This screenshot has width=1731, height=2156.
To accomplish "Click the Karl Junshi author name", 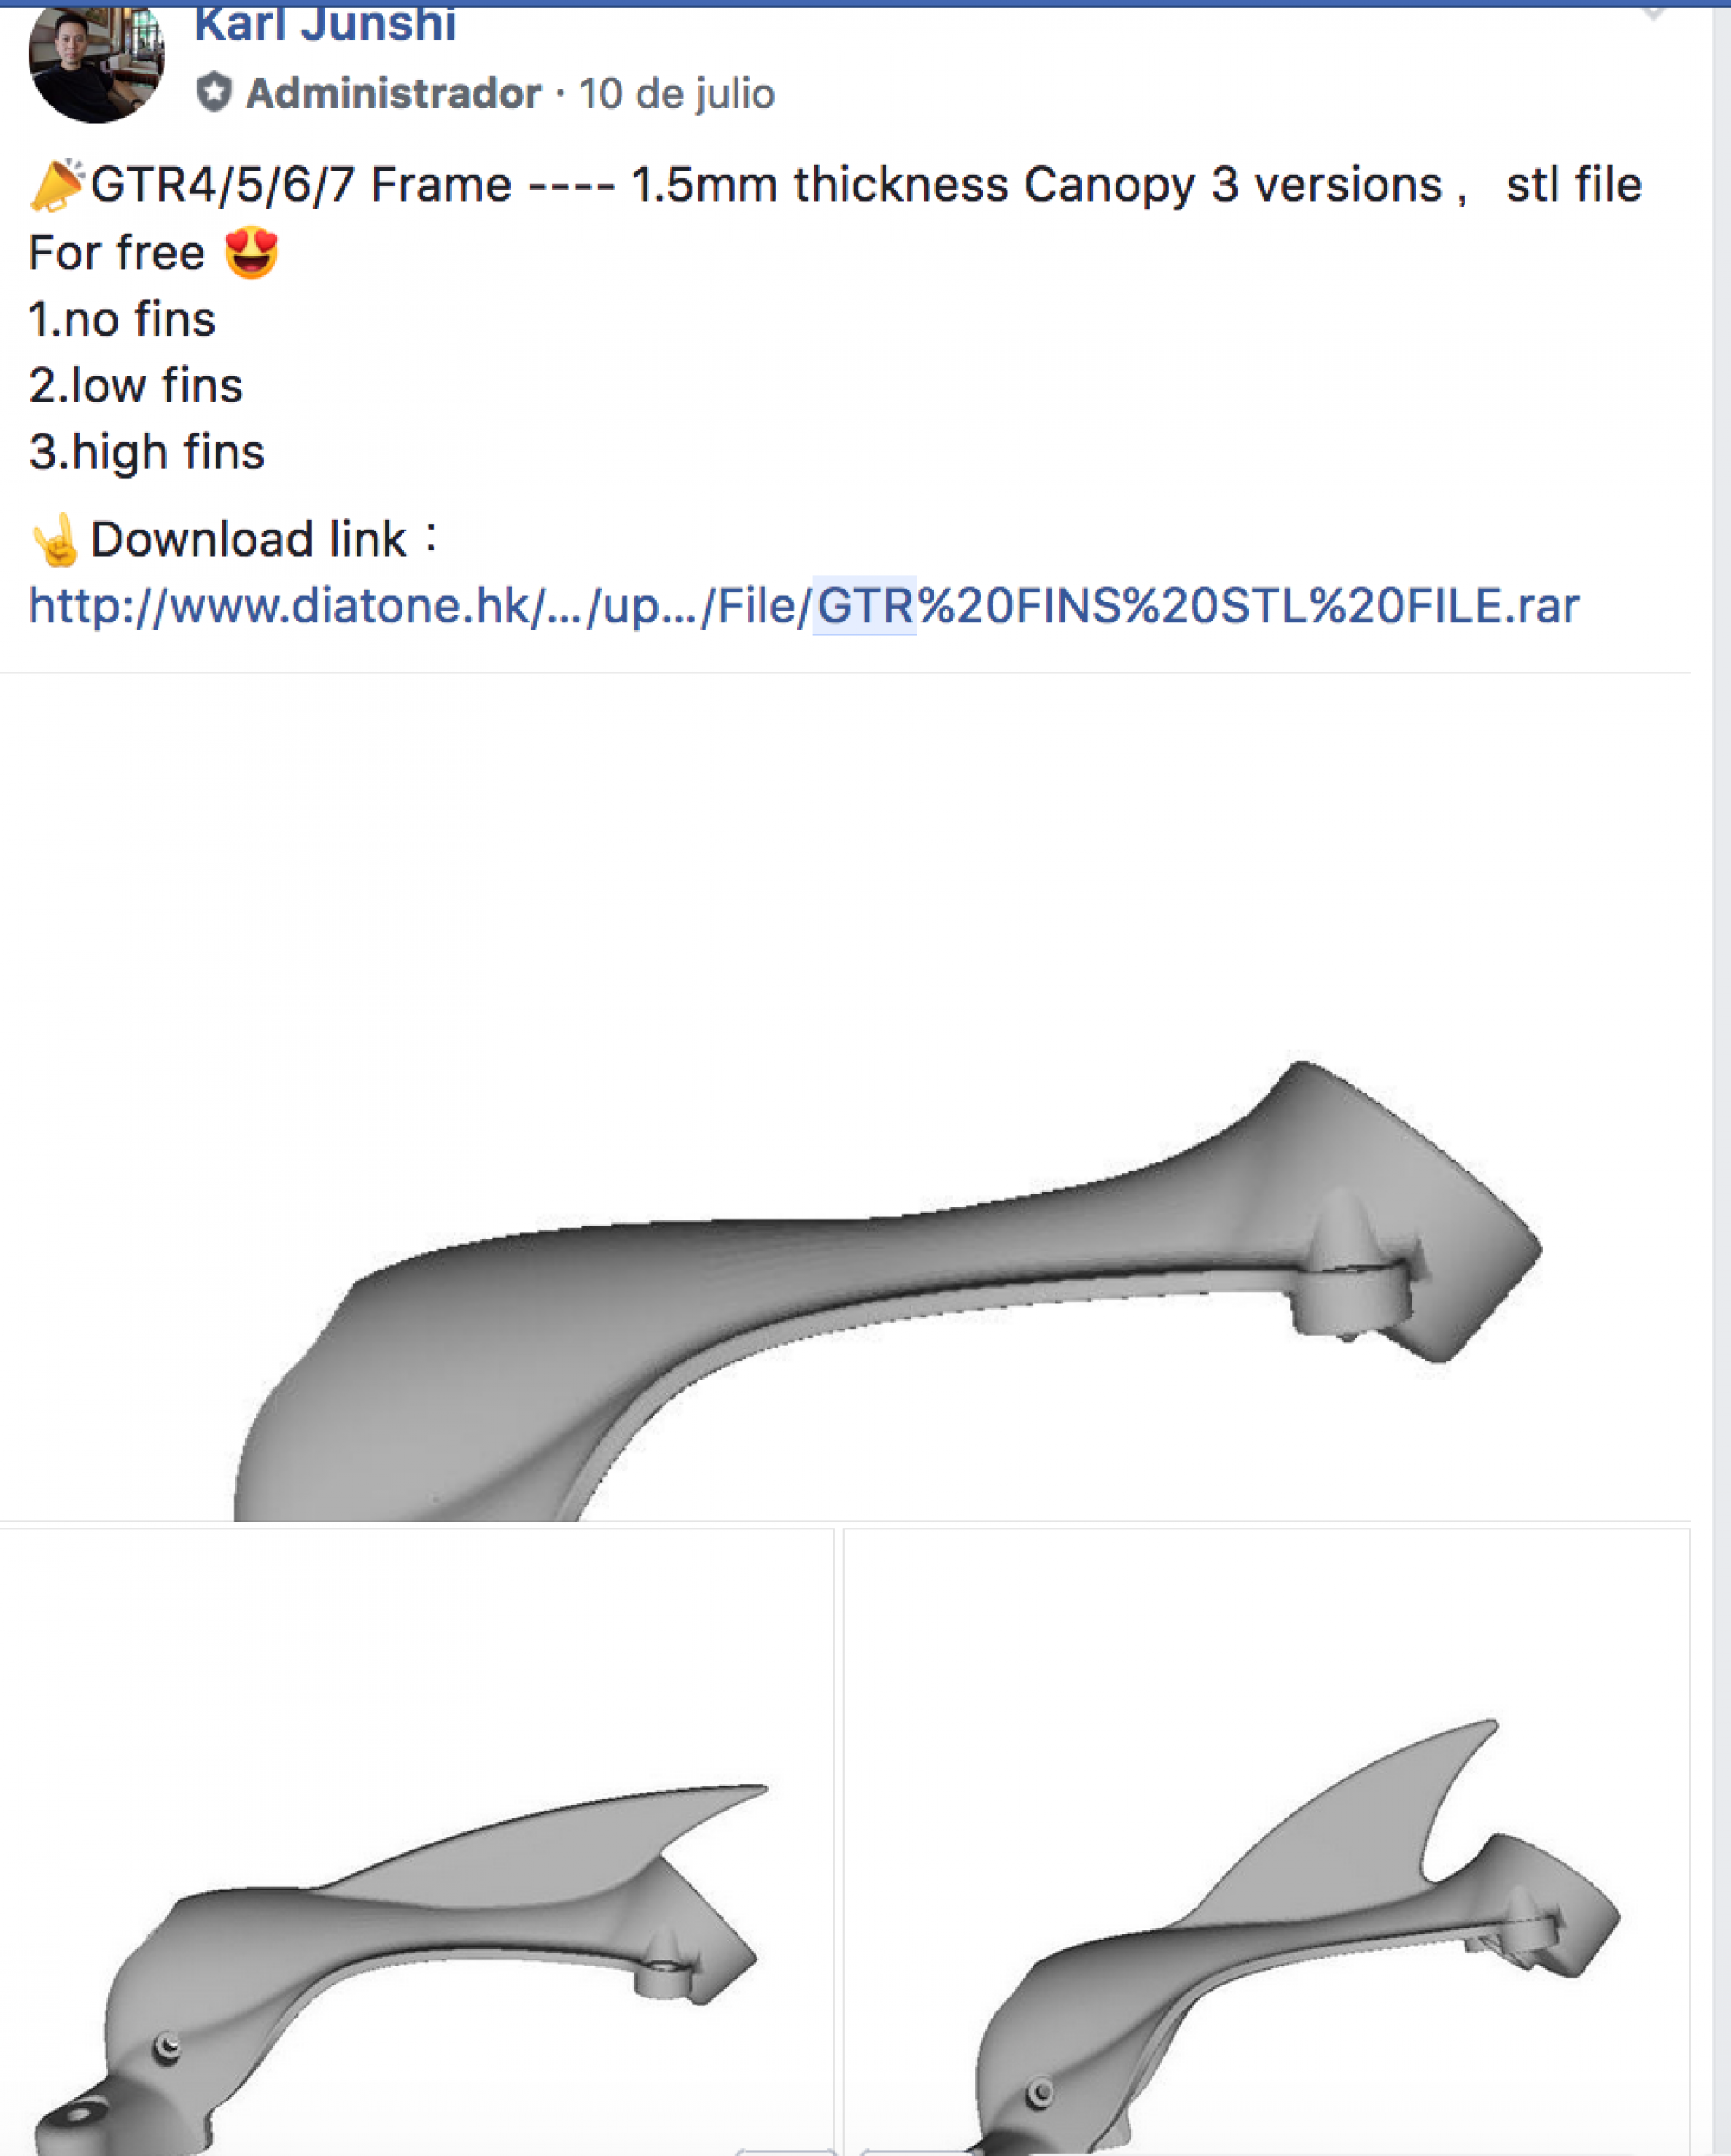I will [325, 24].
